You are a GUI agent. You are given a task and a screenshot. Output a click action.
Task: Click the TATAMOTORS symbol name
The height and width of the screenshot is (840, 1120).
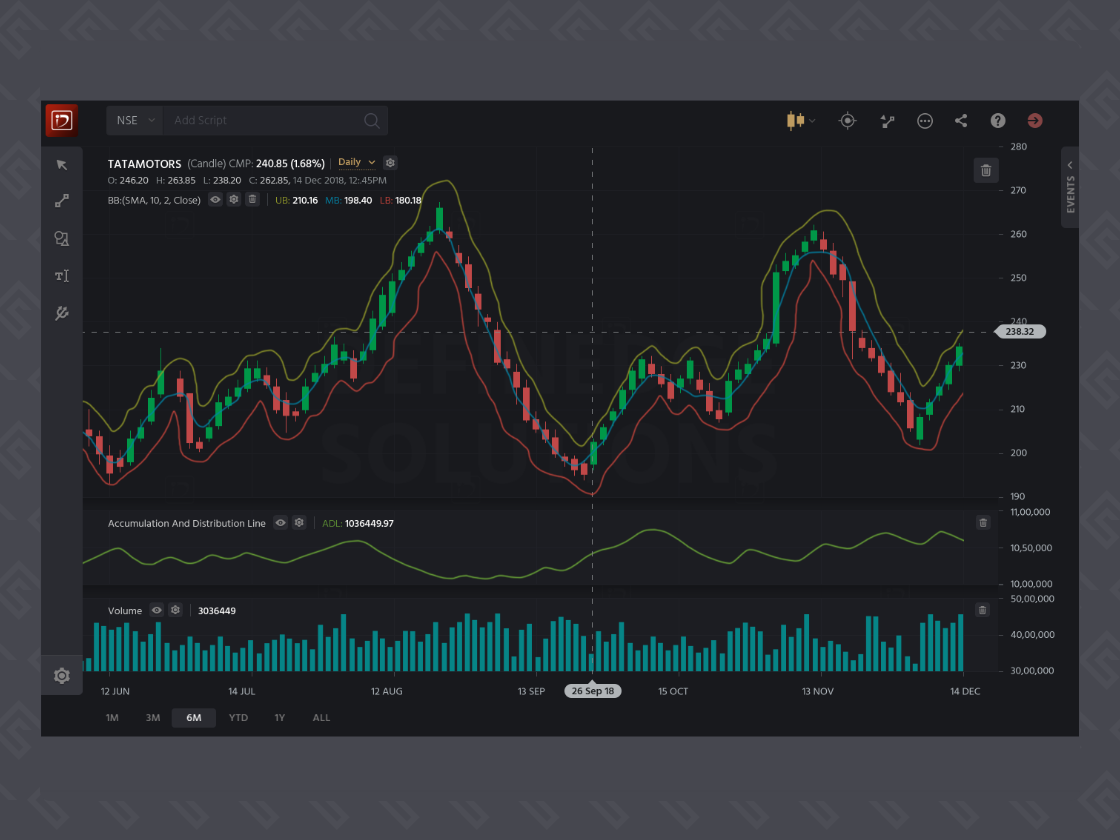coord(144,164)
